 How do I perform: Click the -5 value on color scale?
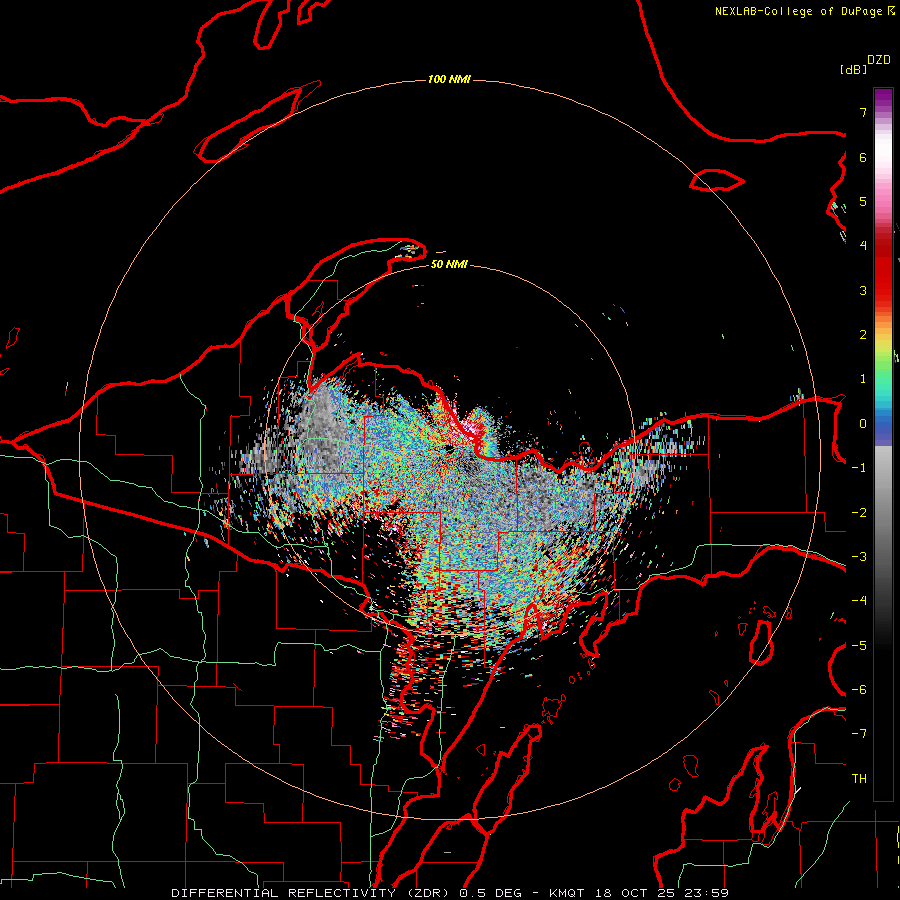point(859,646)
